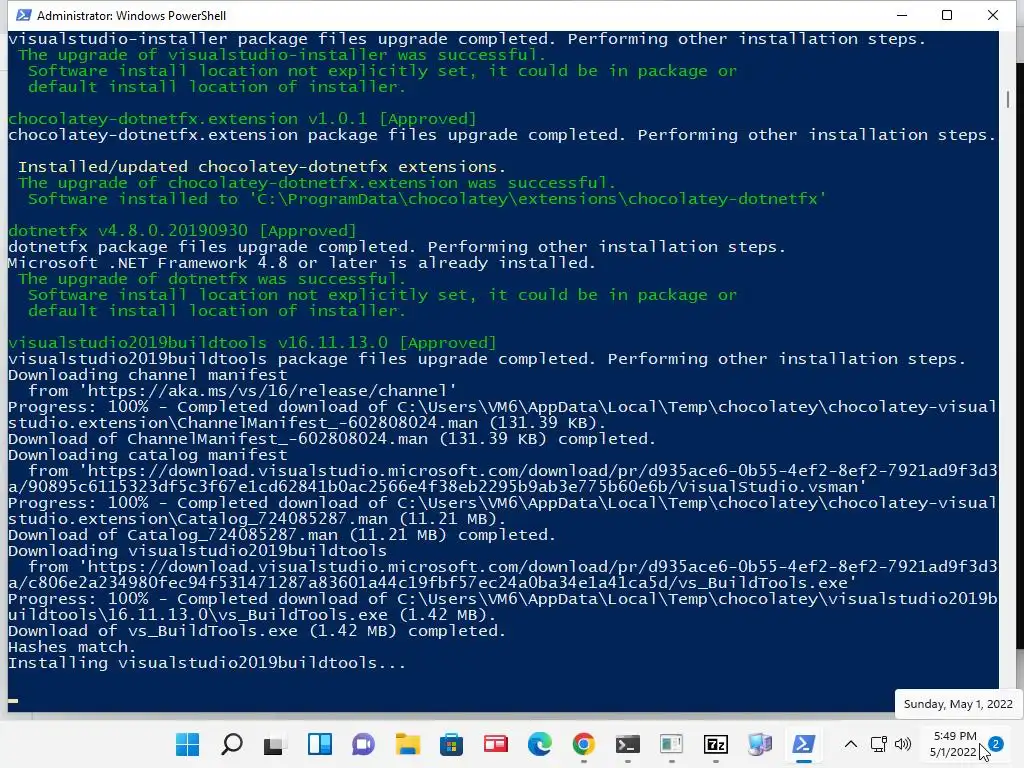The image size is (1024, 768).
Task: Open Task View on the taskbar
Action: (276, 744)
